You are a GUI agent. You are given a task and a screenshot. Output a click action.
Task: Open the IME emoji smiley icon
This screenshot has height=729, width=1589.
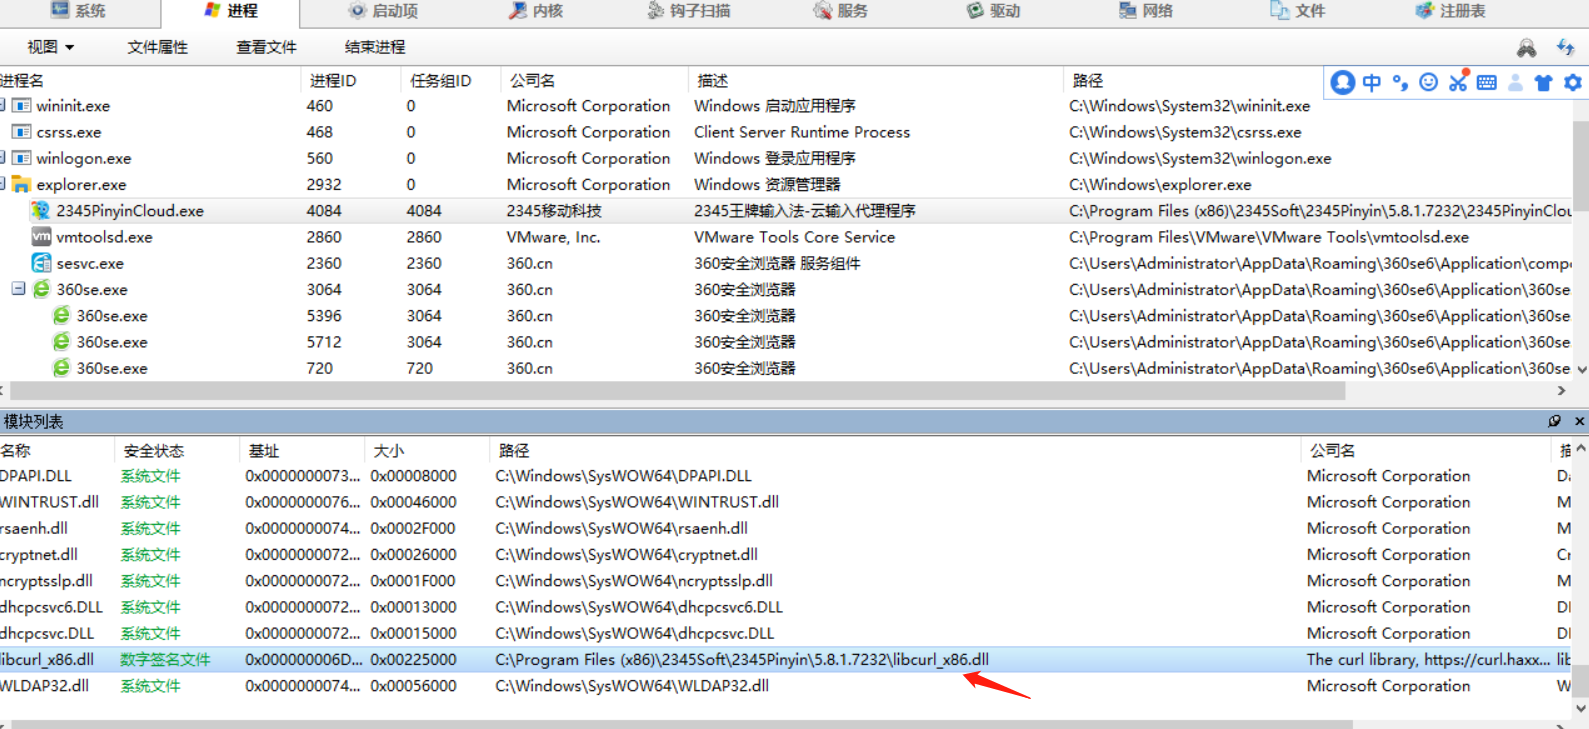(1429, 83)
